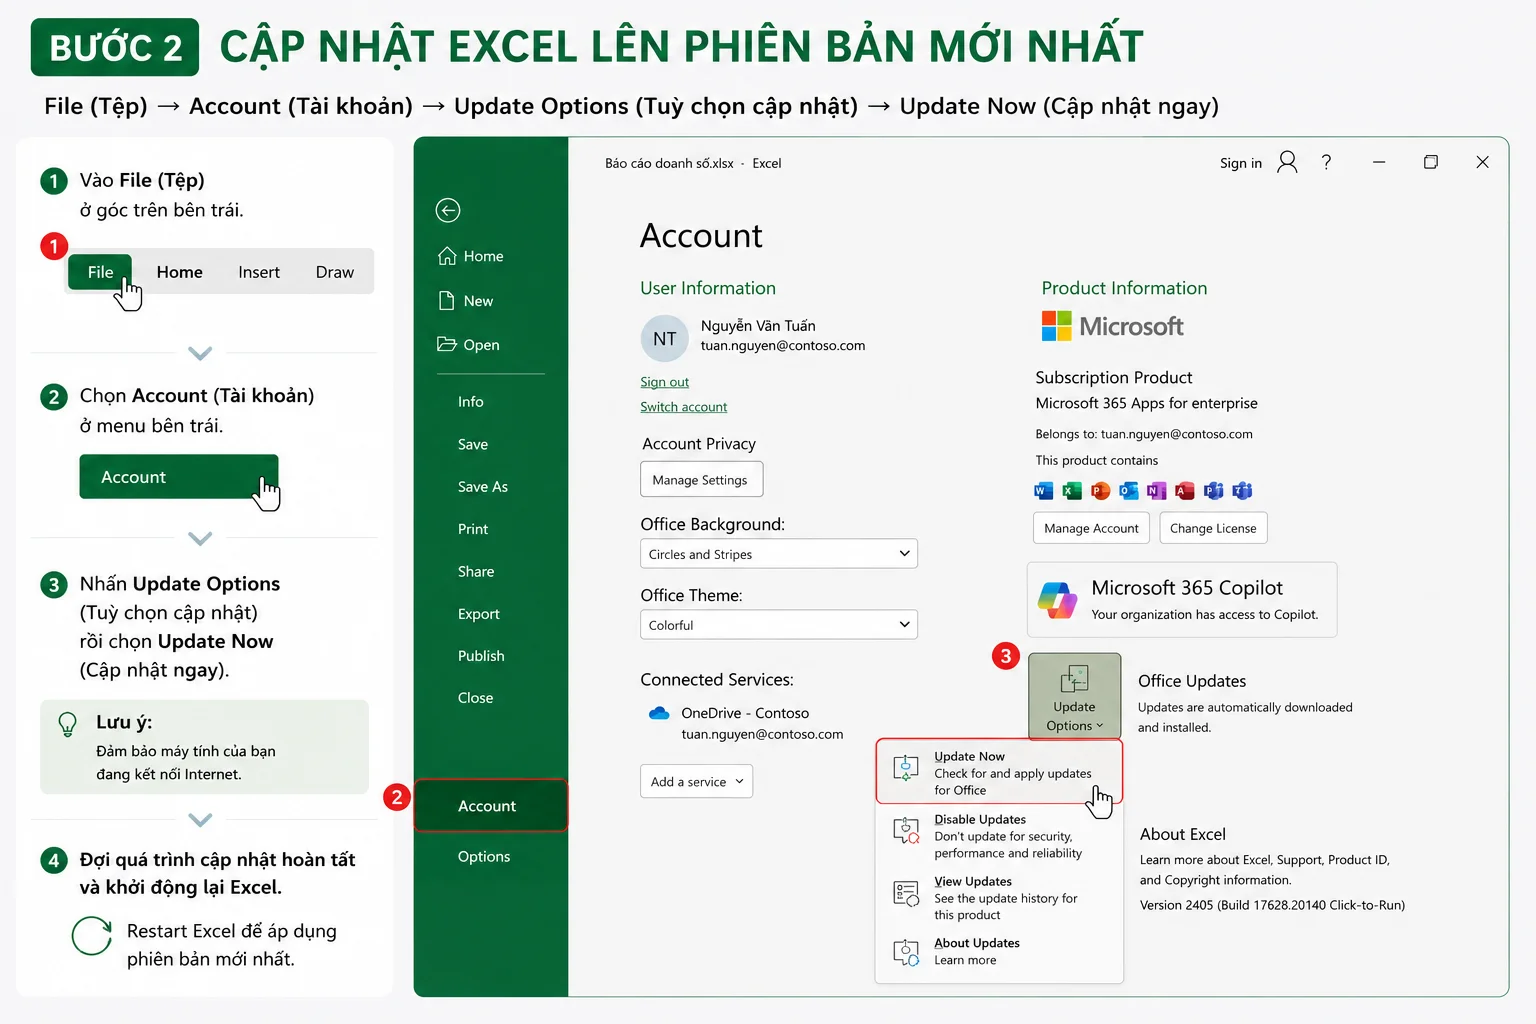The image size is (1536, 1024).
Task: Choose Update Now from the update menu
Action: pyautogui.click(x=999, y=772)
